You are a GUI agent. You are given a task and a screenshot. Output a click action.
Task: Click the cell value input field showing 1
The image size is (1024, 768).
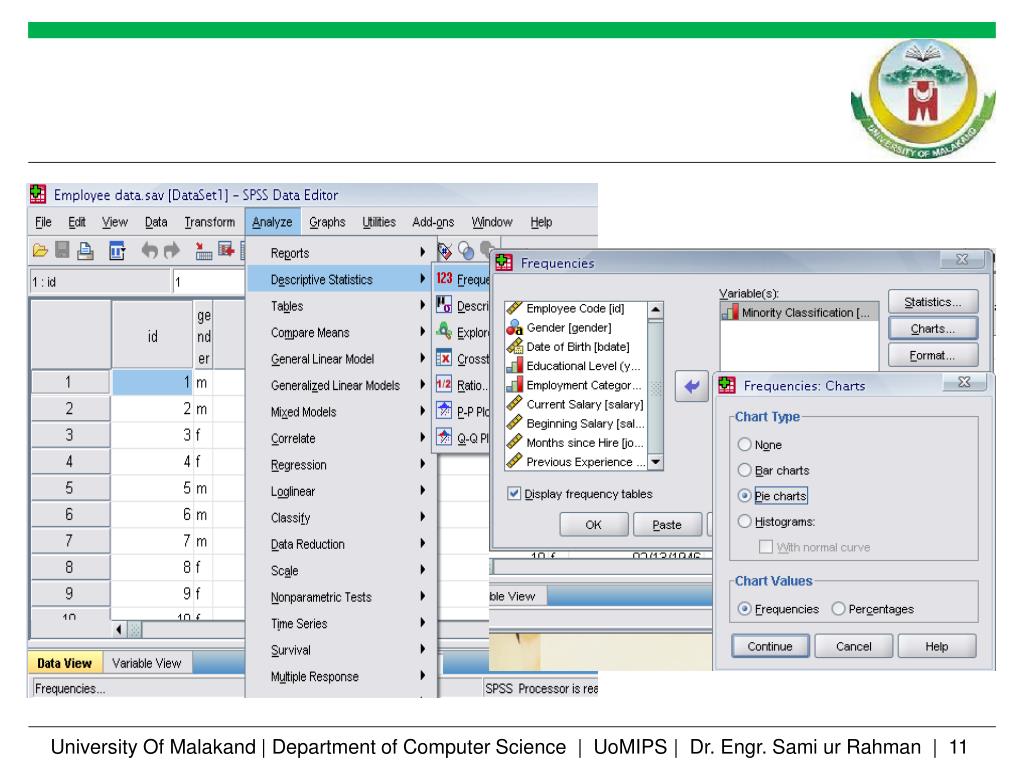(x=209, y=282)
